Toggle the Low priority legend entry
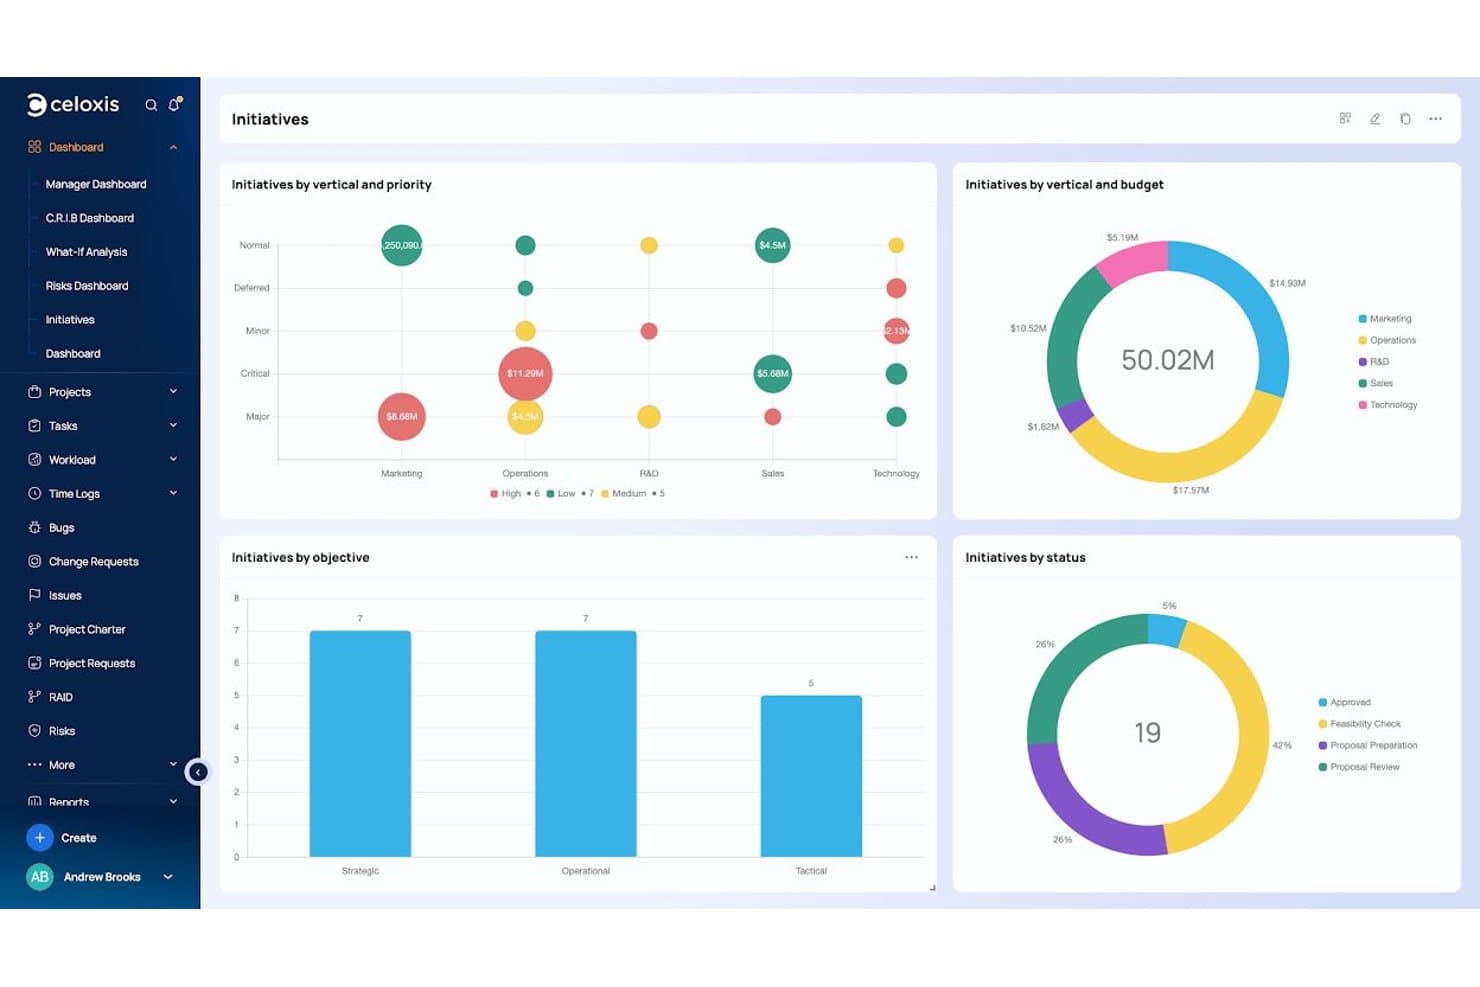The height and width of the screenshot is (987, 1480). (x=561, y=493)
